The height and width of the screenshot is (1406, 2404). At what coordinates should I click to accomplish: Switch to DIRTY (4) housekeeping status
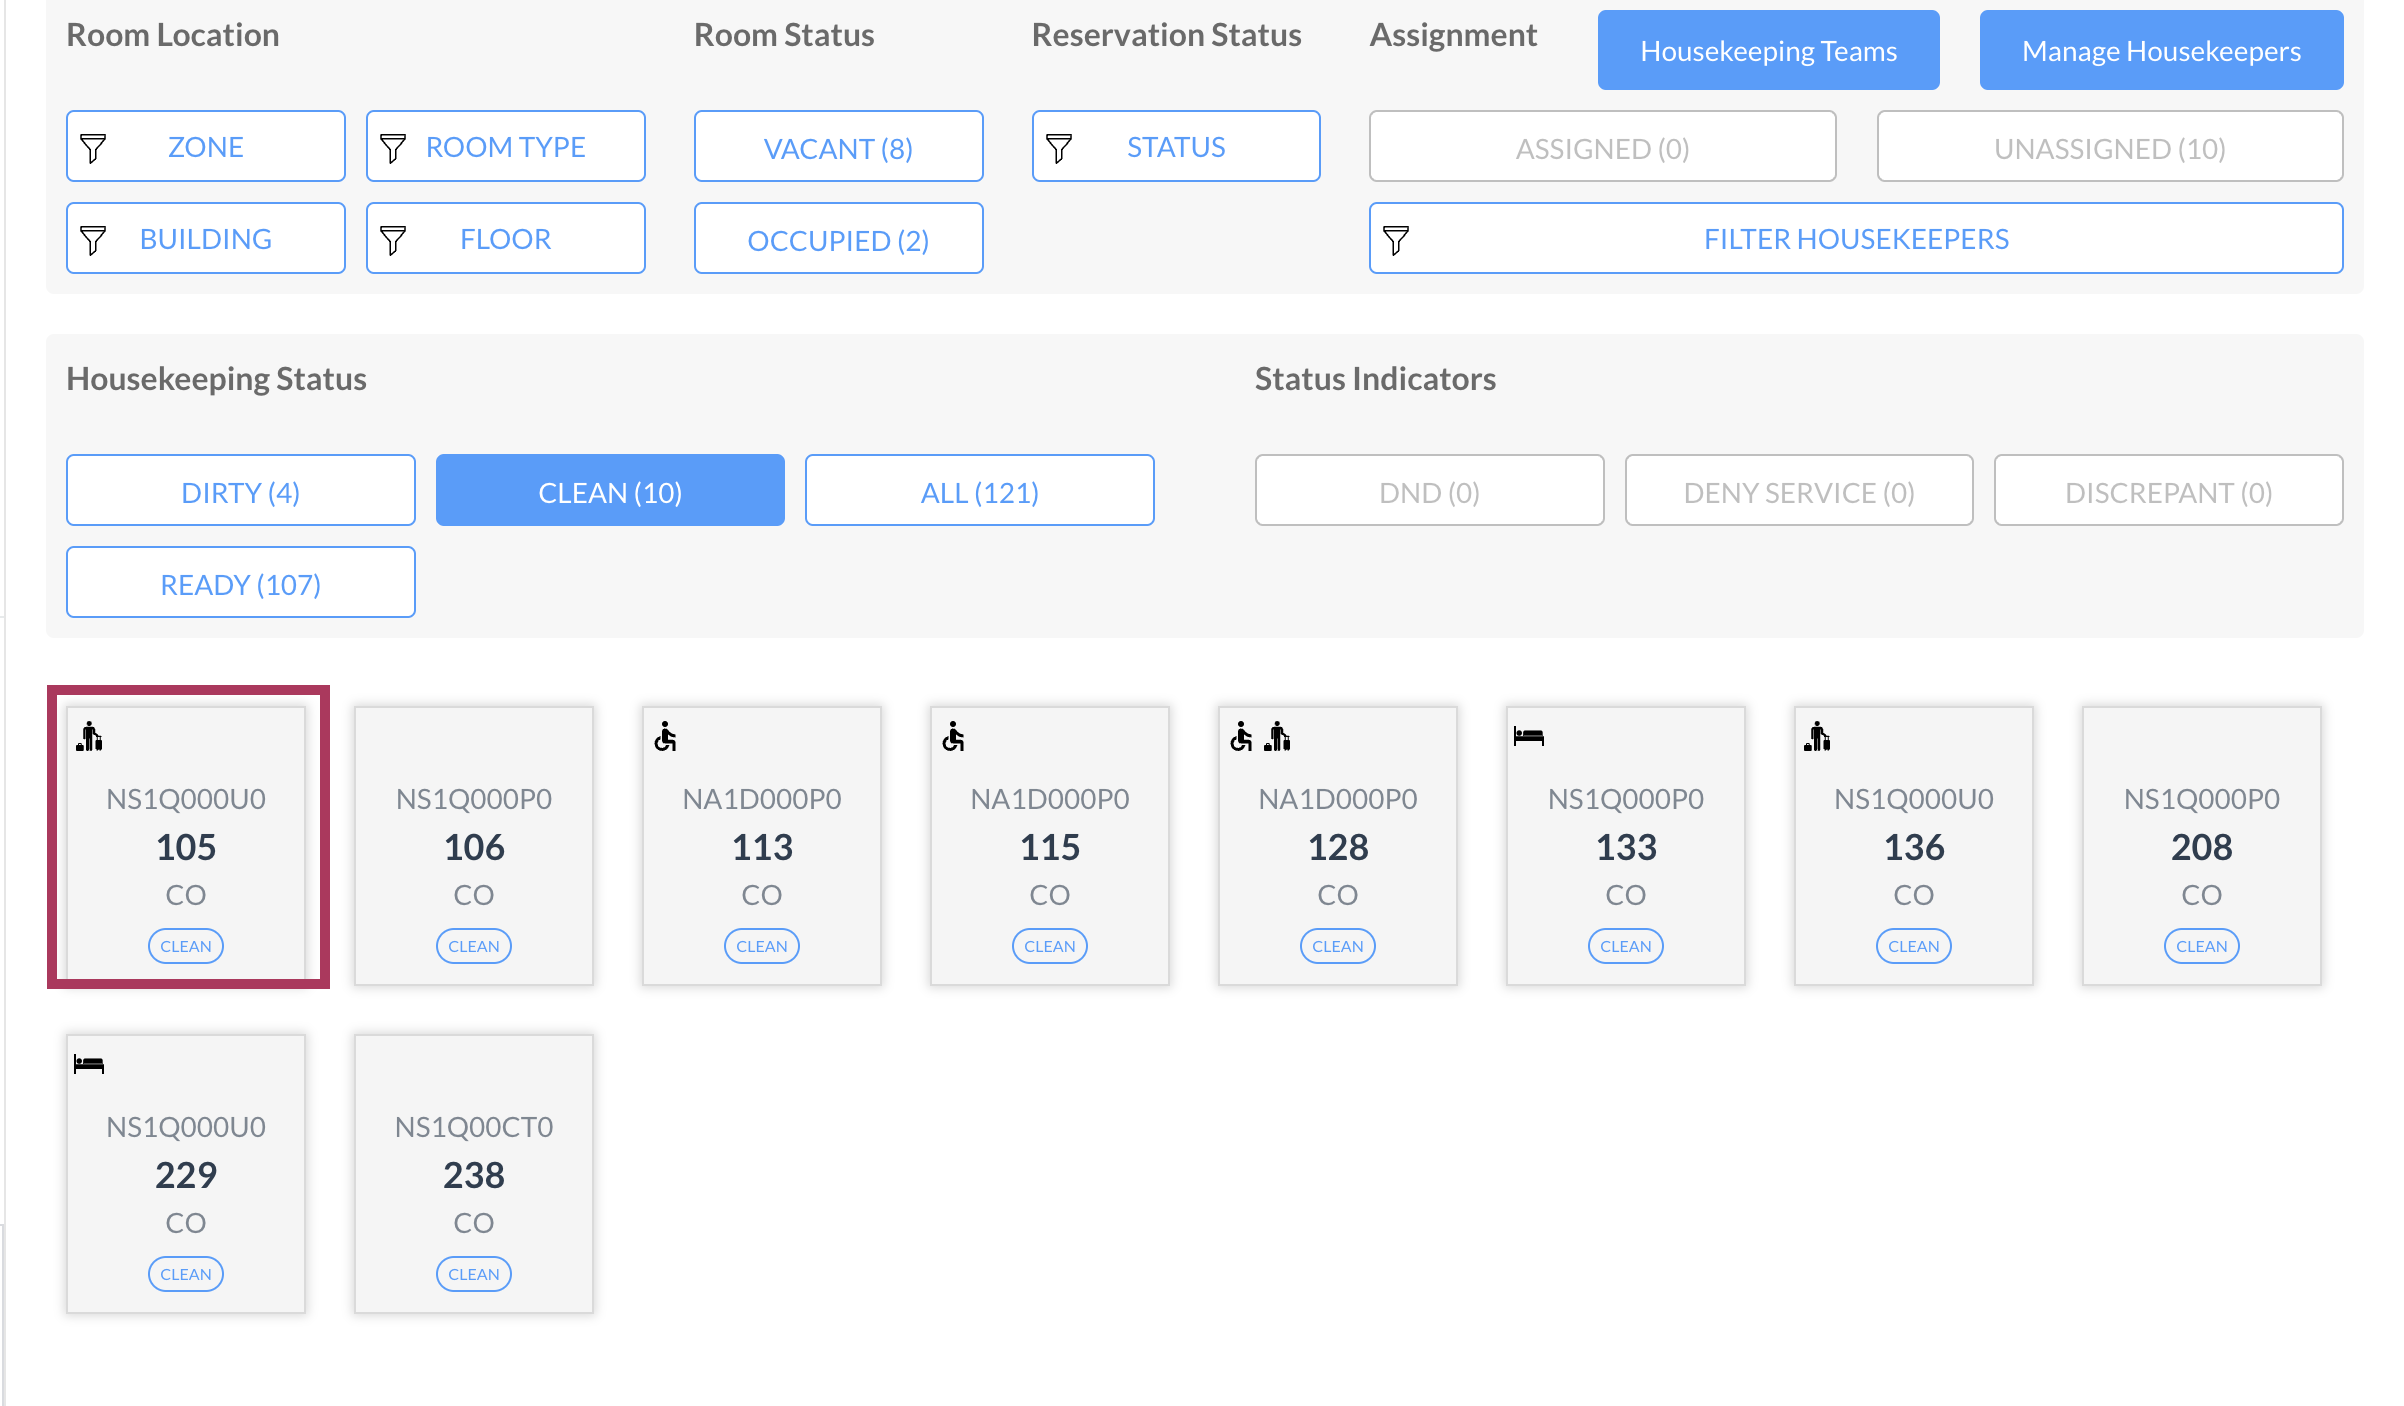(x=241, y=491)
